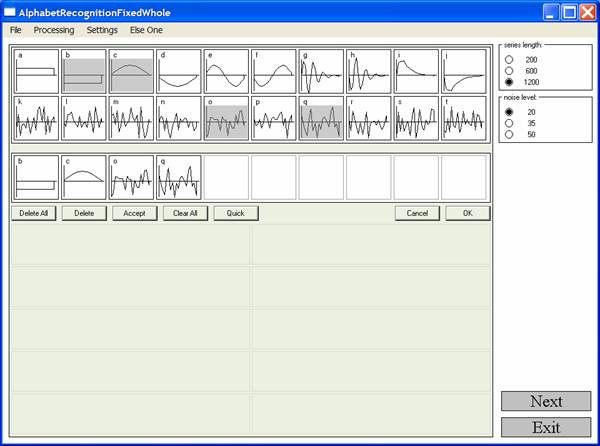Click the Delete All button
This screenshot has height=446, width=600.
coord(34,213)
